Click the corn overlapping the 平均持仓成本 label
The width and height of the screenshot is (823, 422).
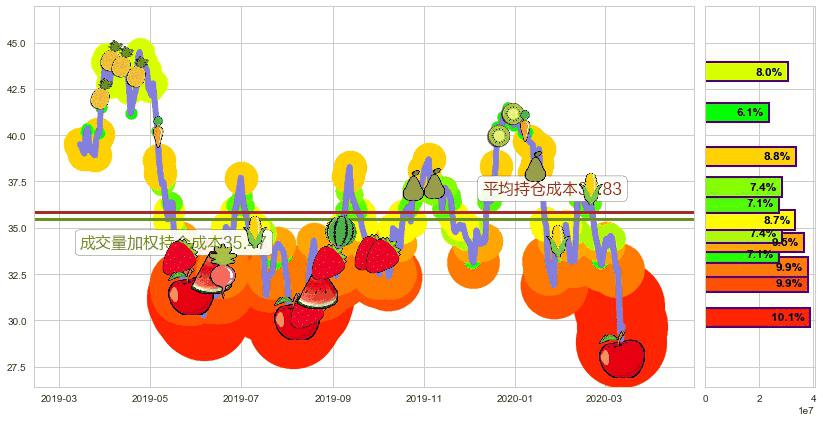click(x=591, y=187)
